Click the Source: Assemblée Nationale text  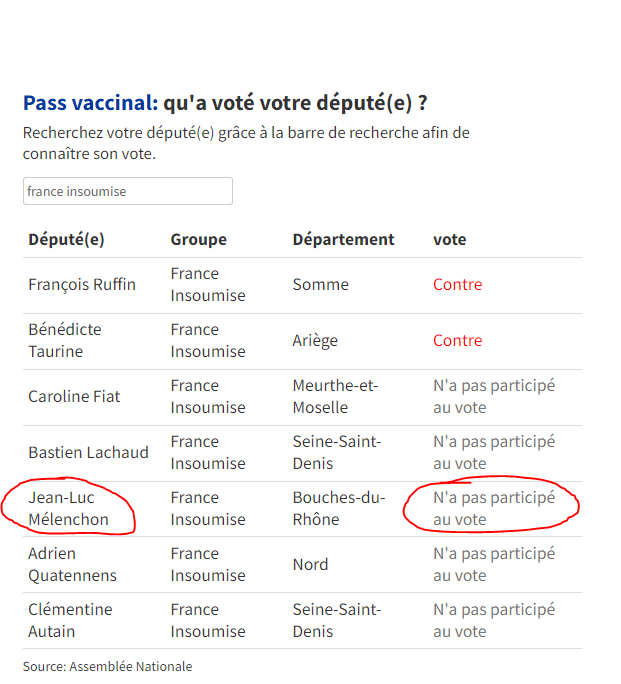point(107,666)
